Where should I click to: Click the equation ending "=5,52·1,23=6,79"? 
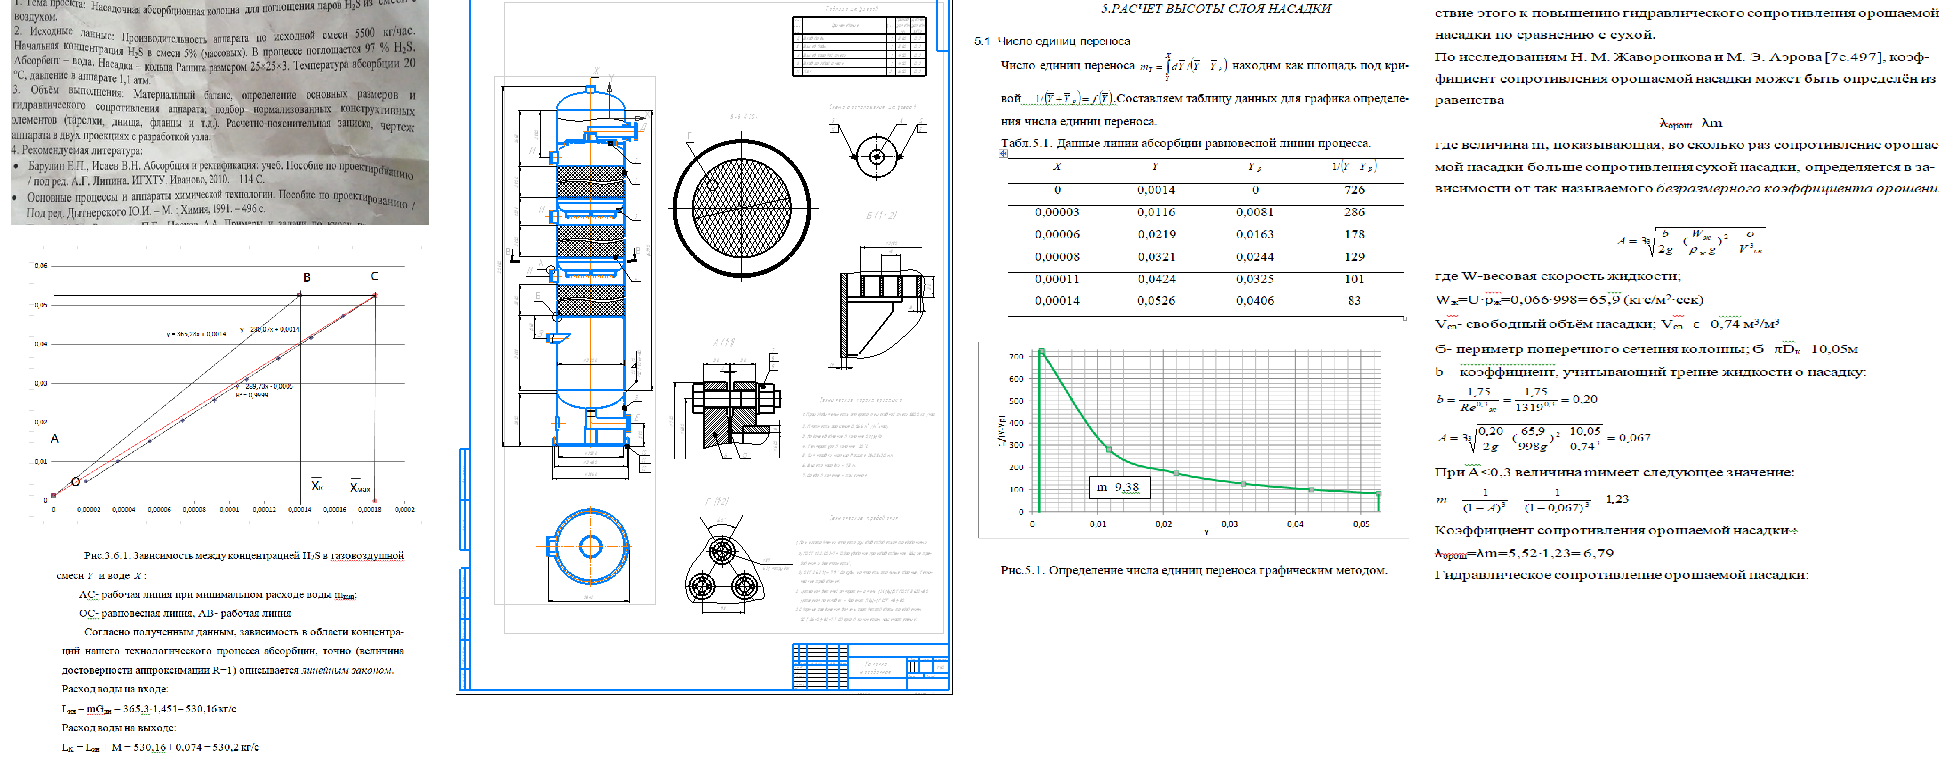(1524, 553)
